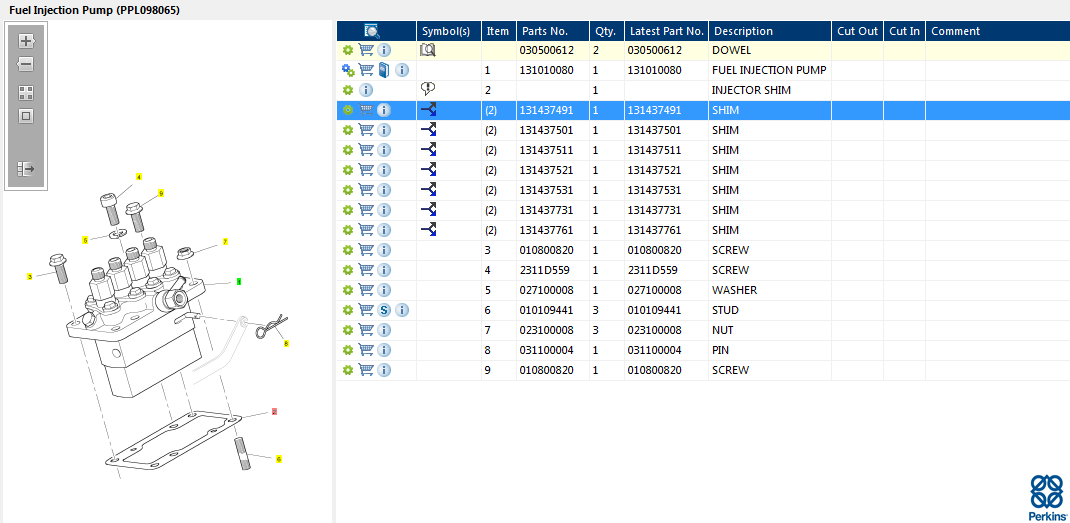
Task: Click latest part number 2311D559
Action: coord(652,270)
